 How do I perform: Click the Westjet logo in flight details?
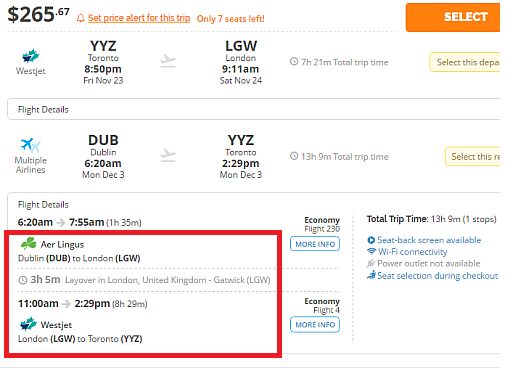coord(28,324)
